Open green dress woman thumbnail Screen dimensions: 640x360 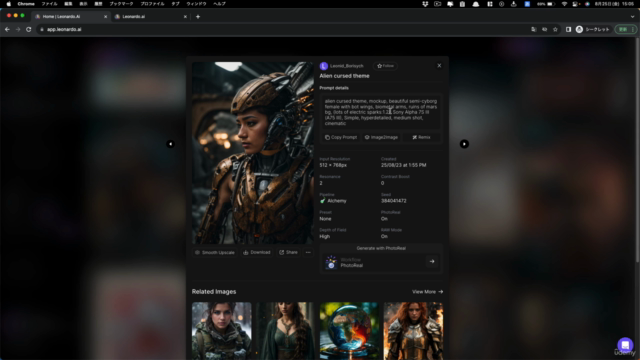click(x=285, y=331)
